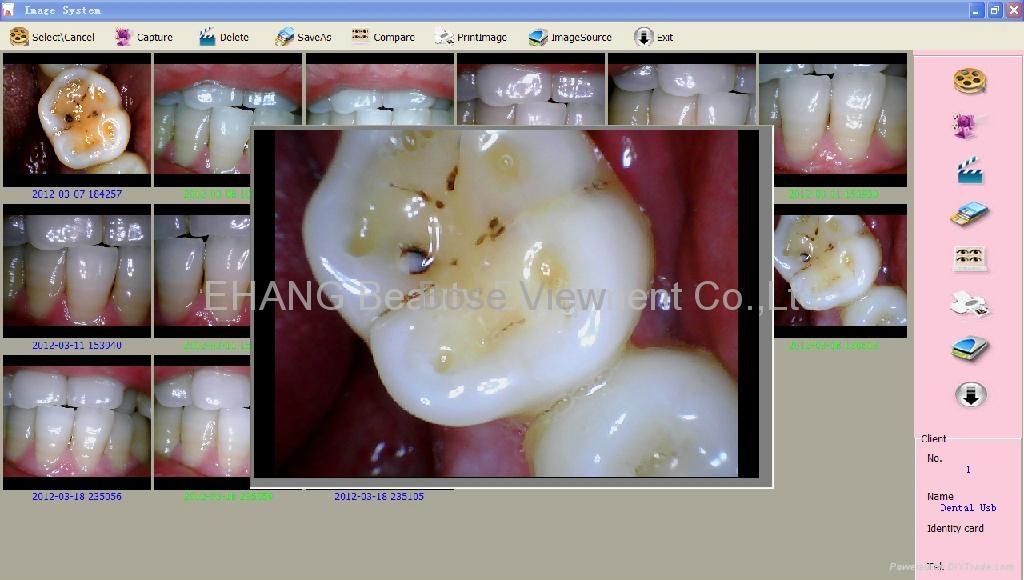This screenshot has width=1024, height=580.
Task: Click the client No. value "1"
Action: (x=968, y=470)
